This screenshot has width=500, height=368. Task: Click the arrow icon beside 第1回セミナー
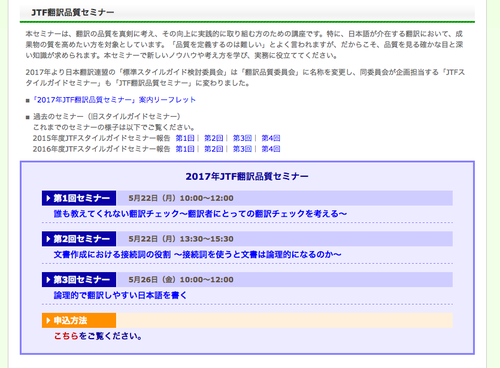48,198
